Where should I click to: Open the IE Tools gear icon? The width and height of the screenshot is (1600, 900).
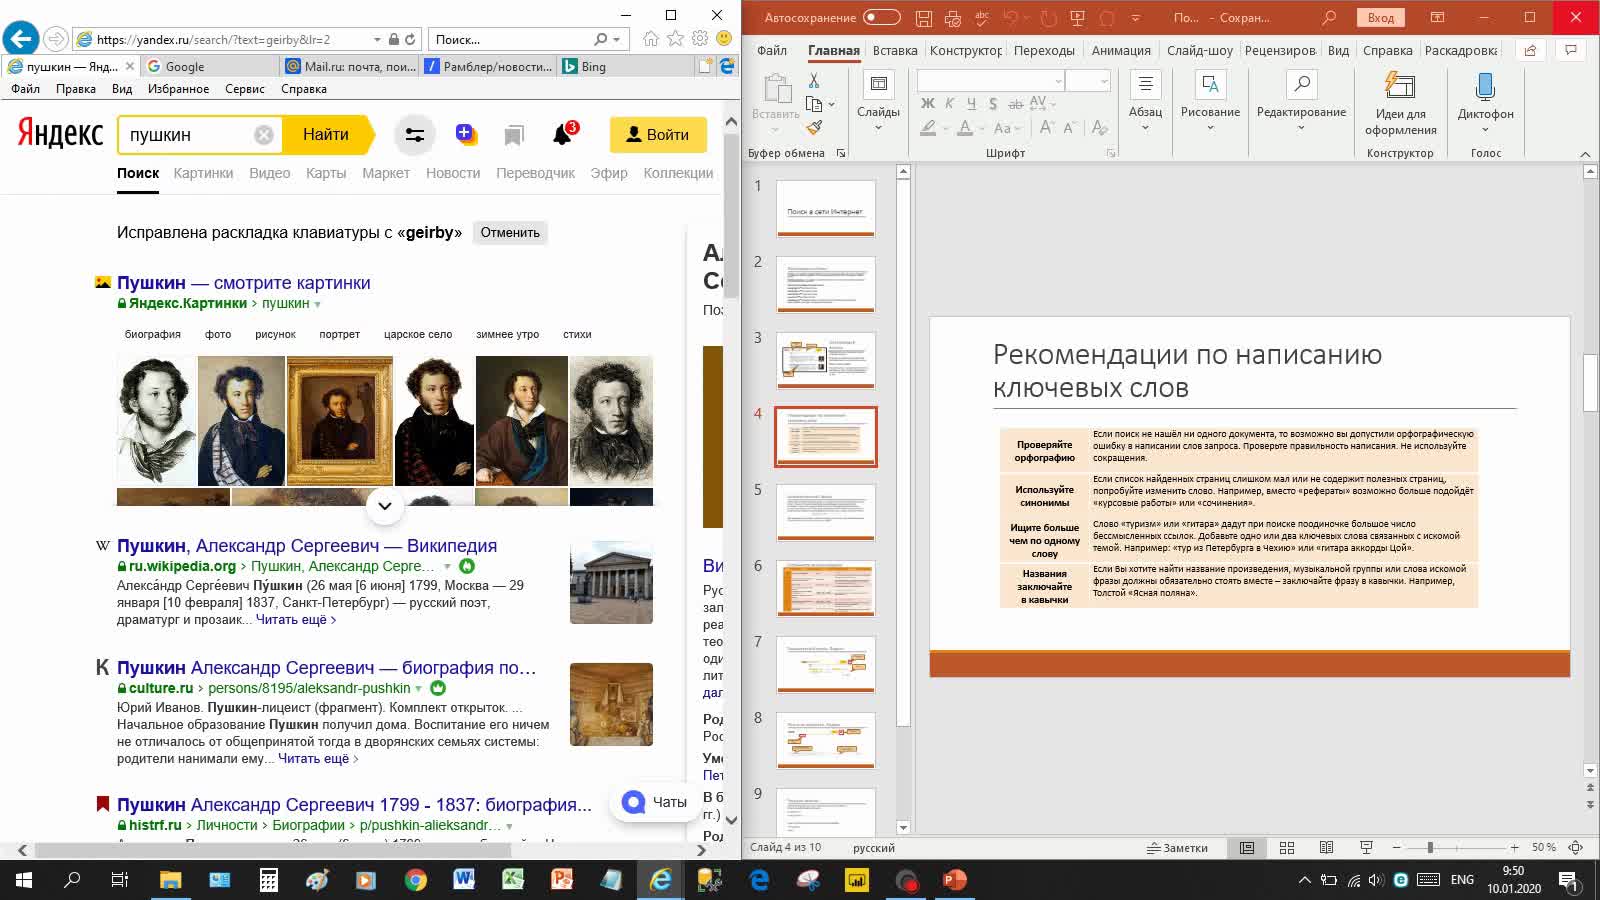[x=699, y=39]
